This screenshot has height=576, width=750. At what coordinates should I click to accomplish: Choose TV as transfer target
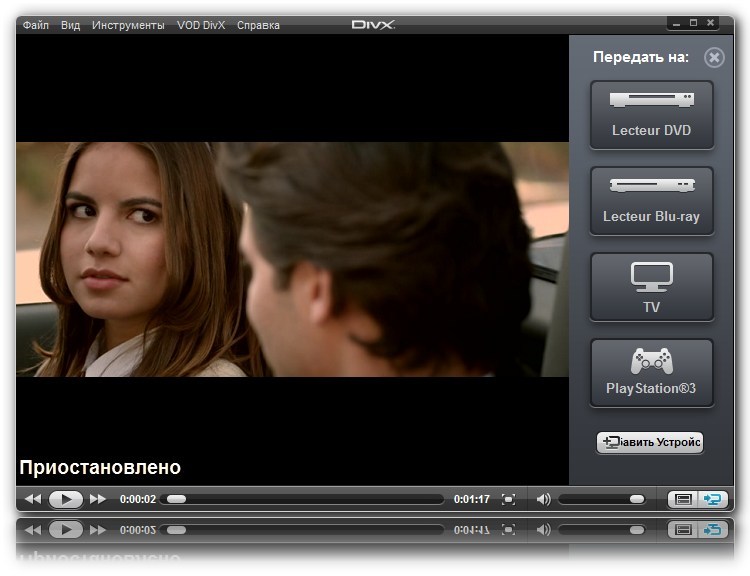tap(651, 287)
